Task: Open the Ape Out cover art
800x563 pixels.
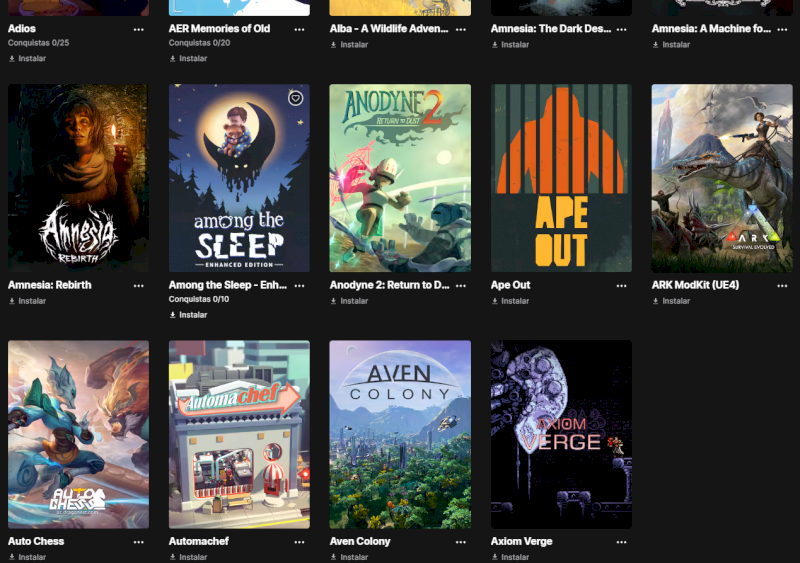Action: point(561,178)
